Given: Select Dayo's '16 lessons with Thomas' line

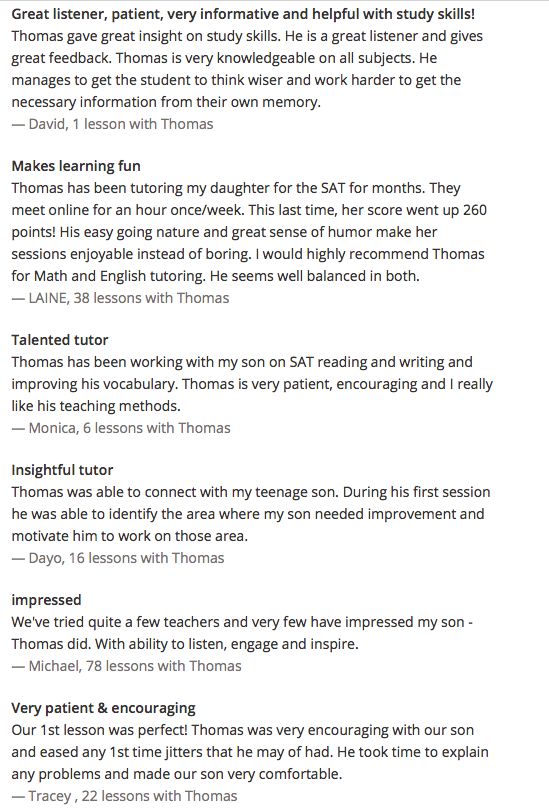Looking at the screenshot, I should click(x=118, y=558).
